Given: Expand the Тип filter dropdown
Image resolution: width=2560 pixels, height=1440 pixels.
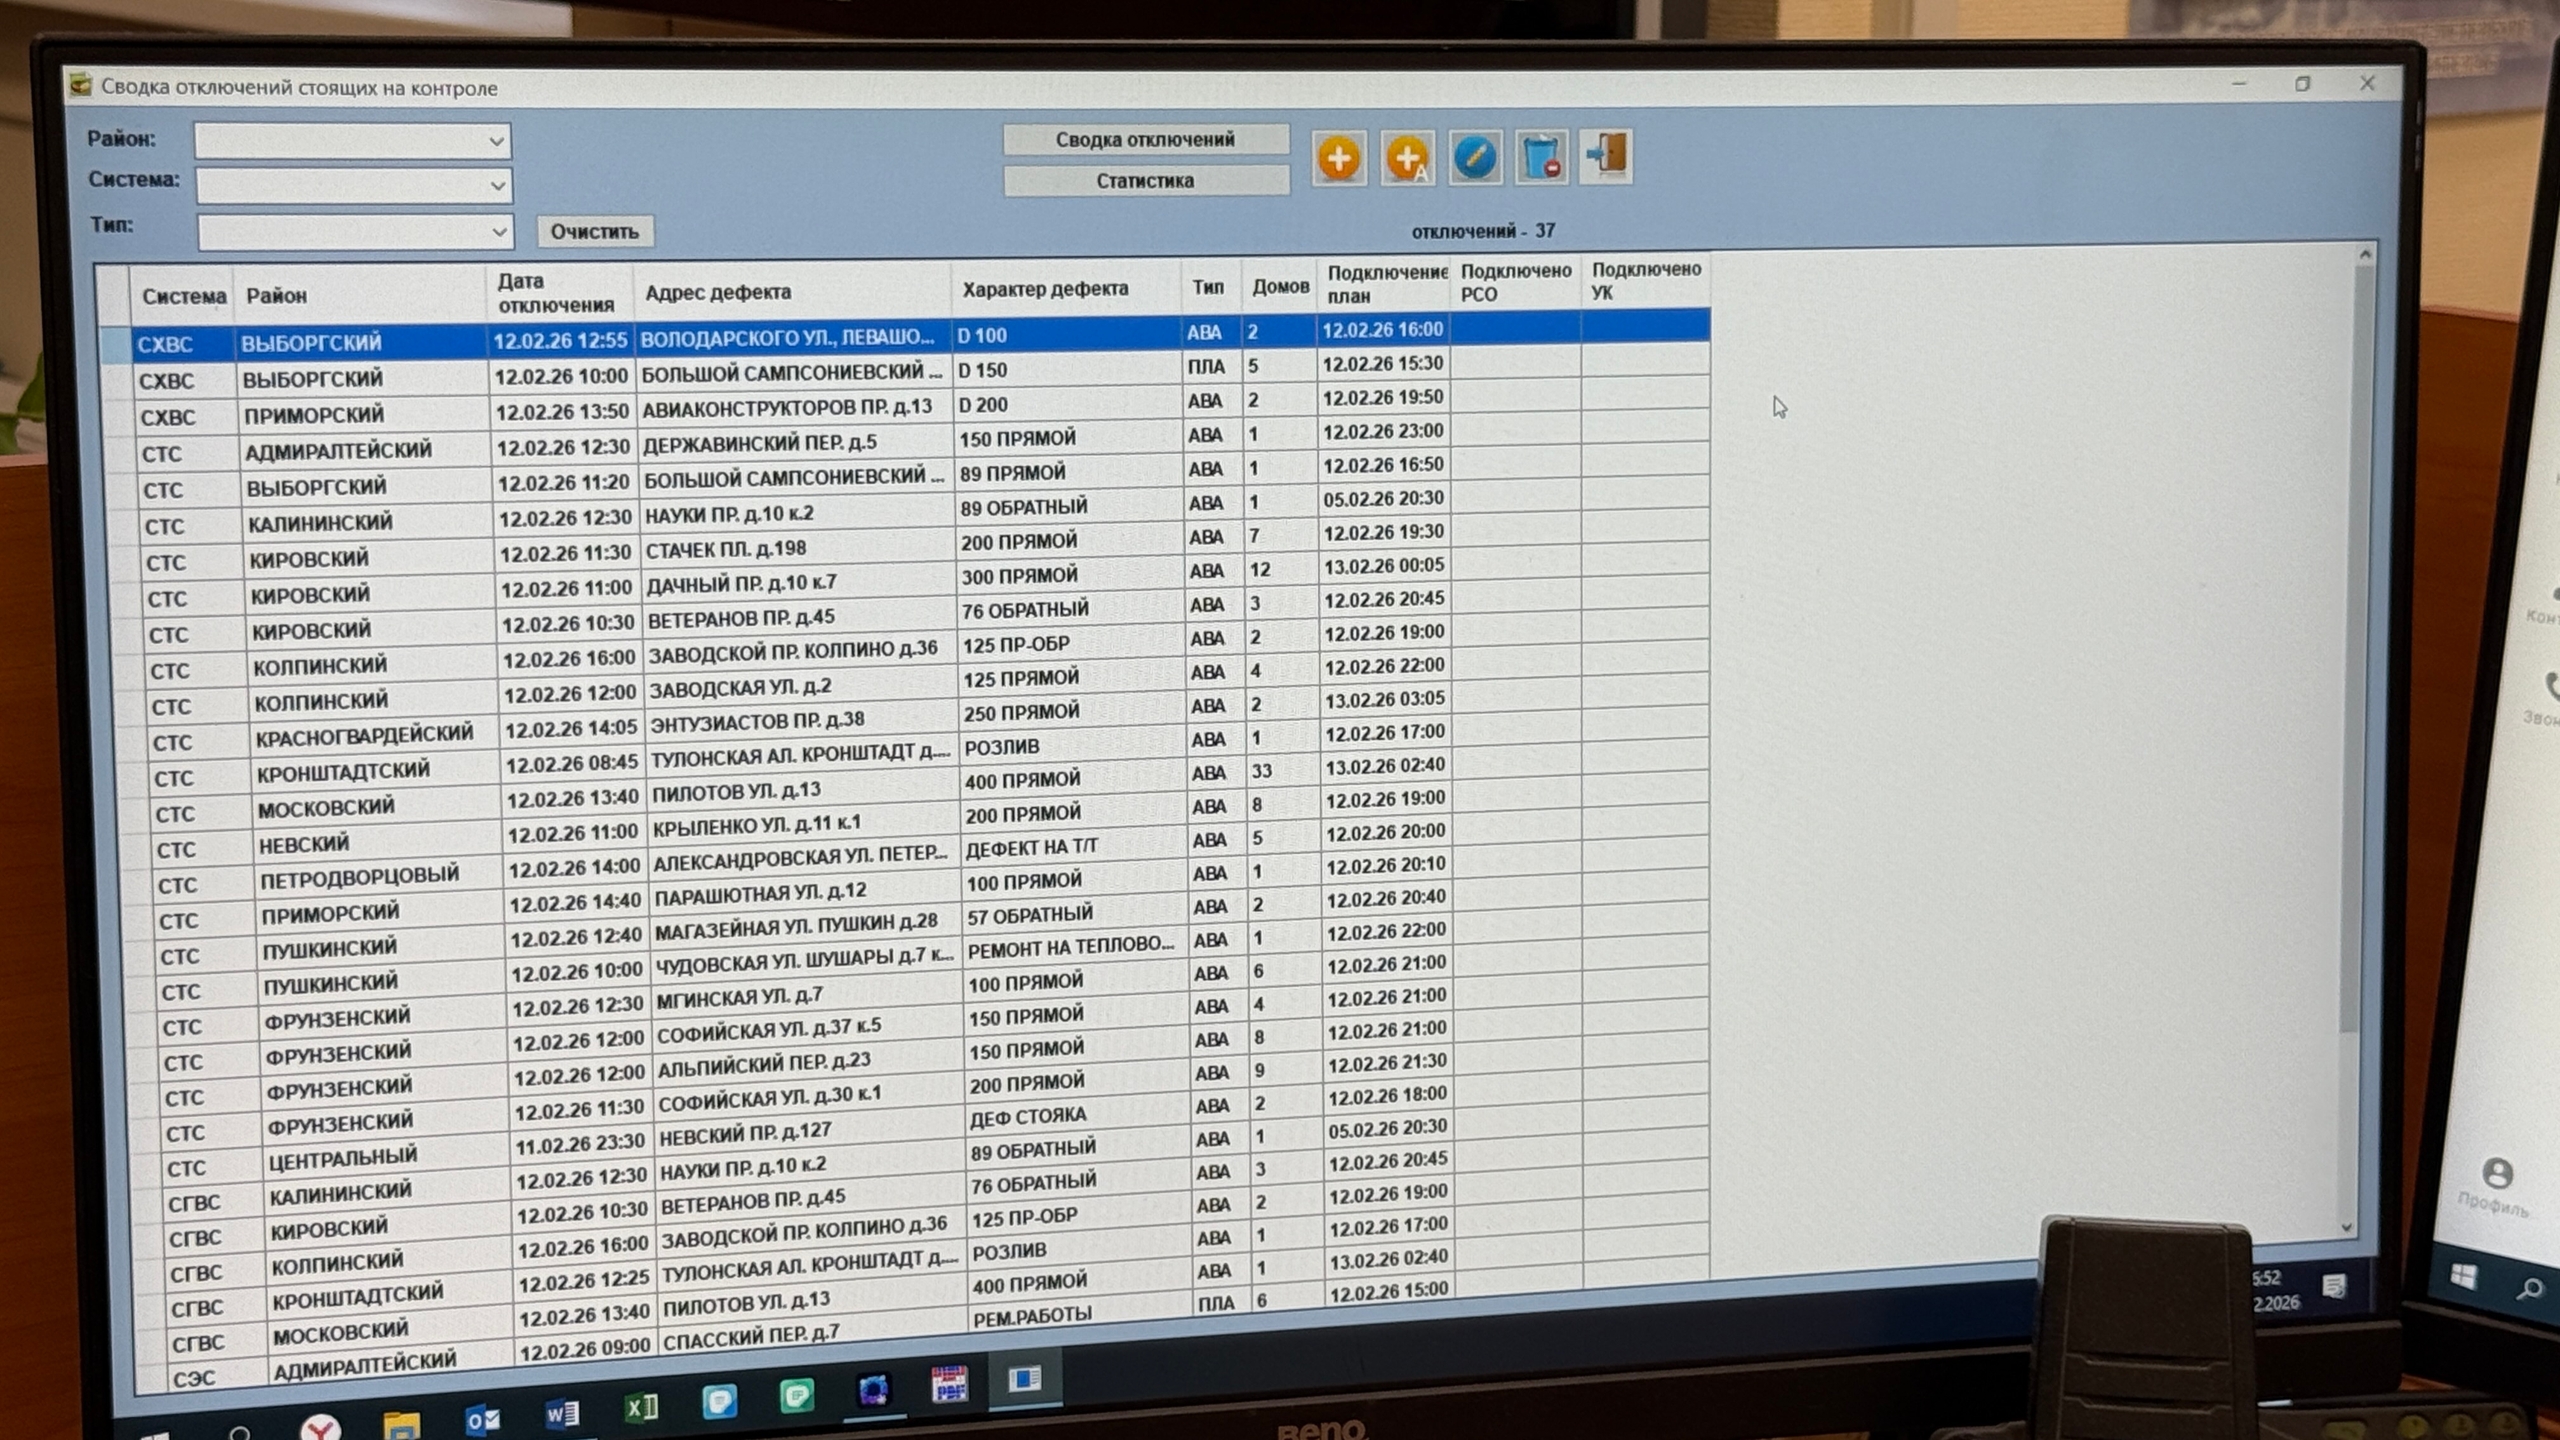Looking at the screenshot, I should [499, 232].
